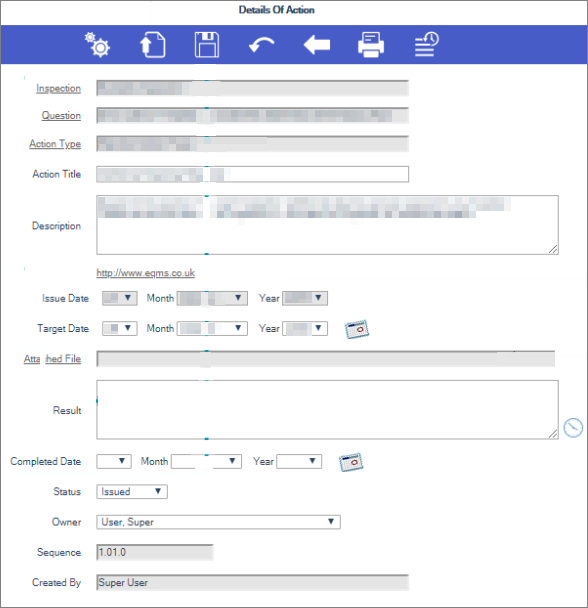Open the Target Date calendar picker icon
Screen dimensions: 588x608
(357, 329)
